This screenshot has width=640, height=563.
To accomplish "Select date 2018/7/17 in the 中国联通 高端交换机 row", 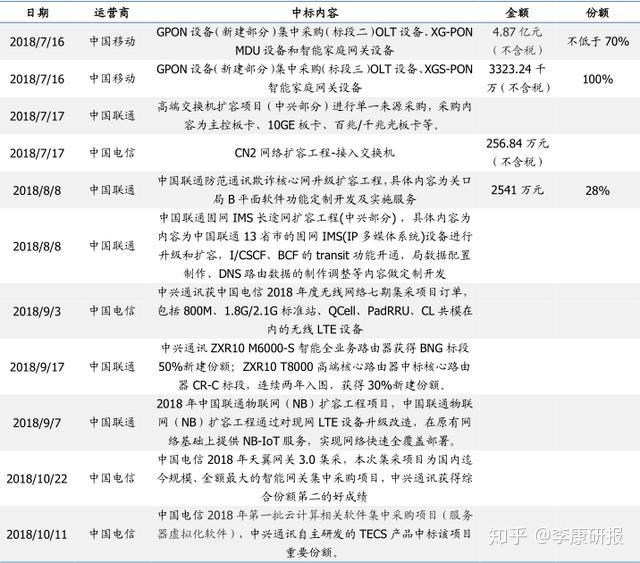I will pyautogui.click(x=37, y=116).
